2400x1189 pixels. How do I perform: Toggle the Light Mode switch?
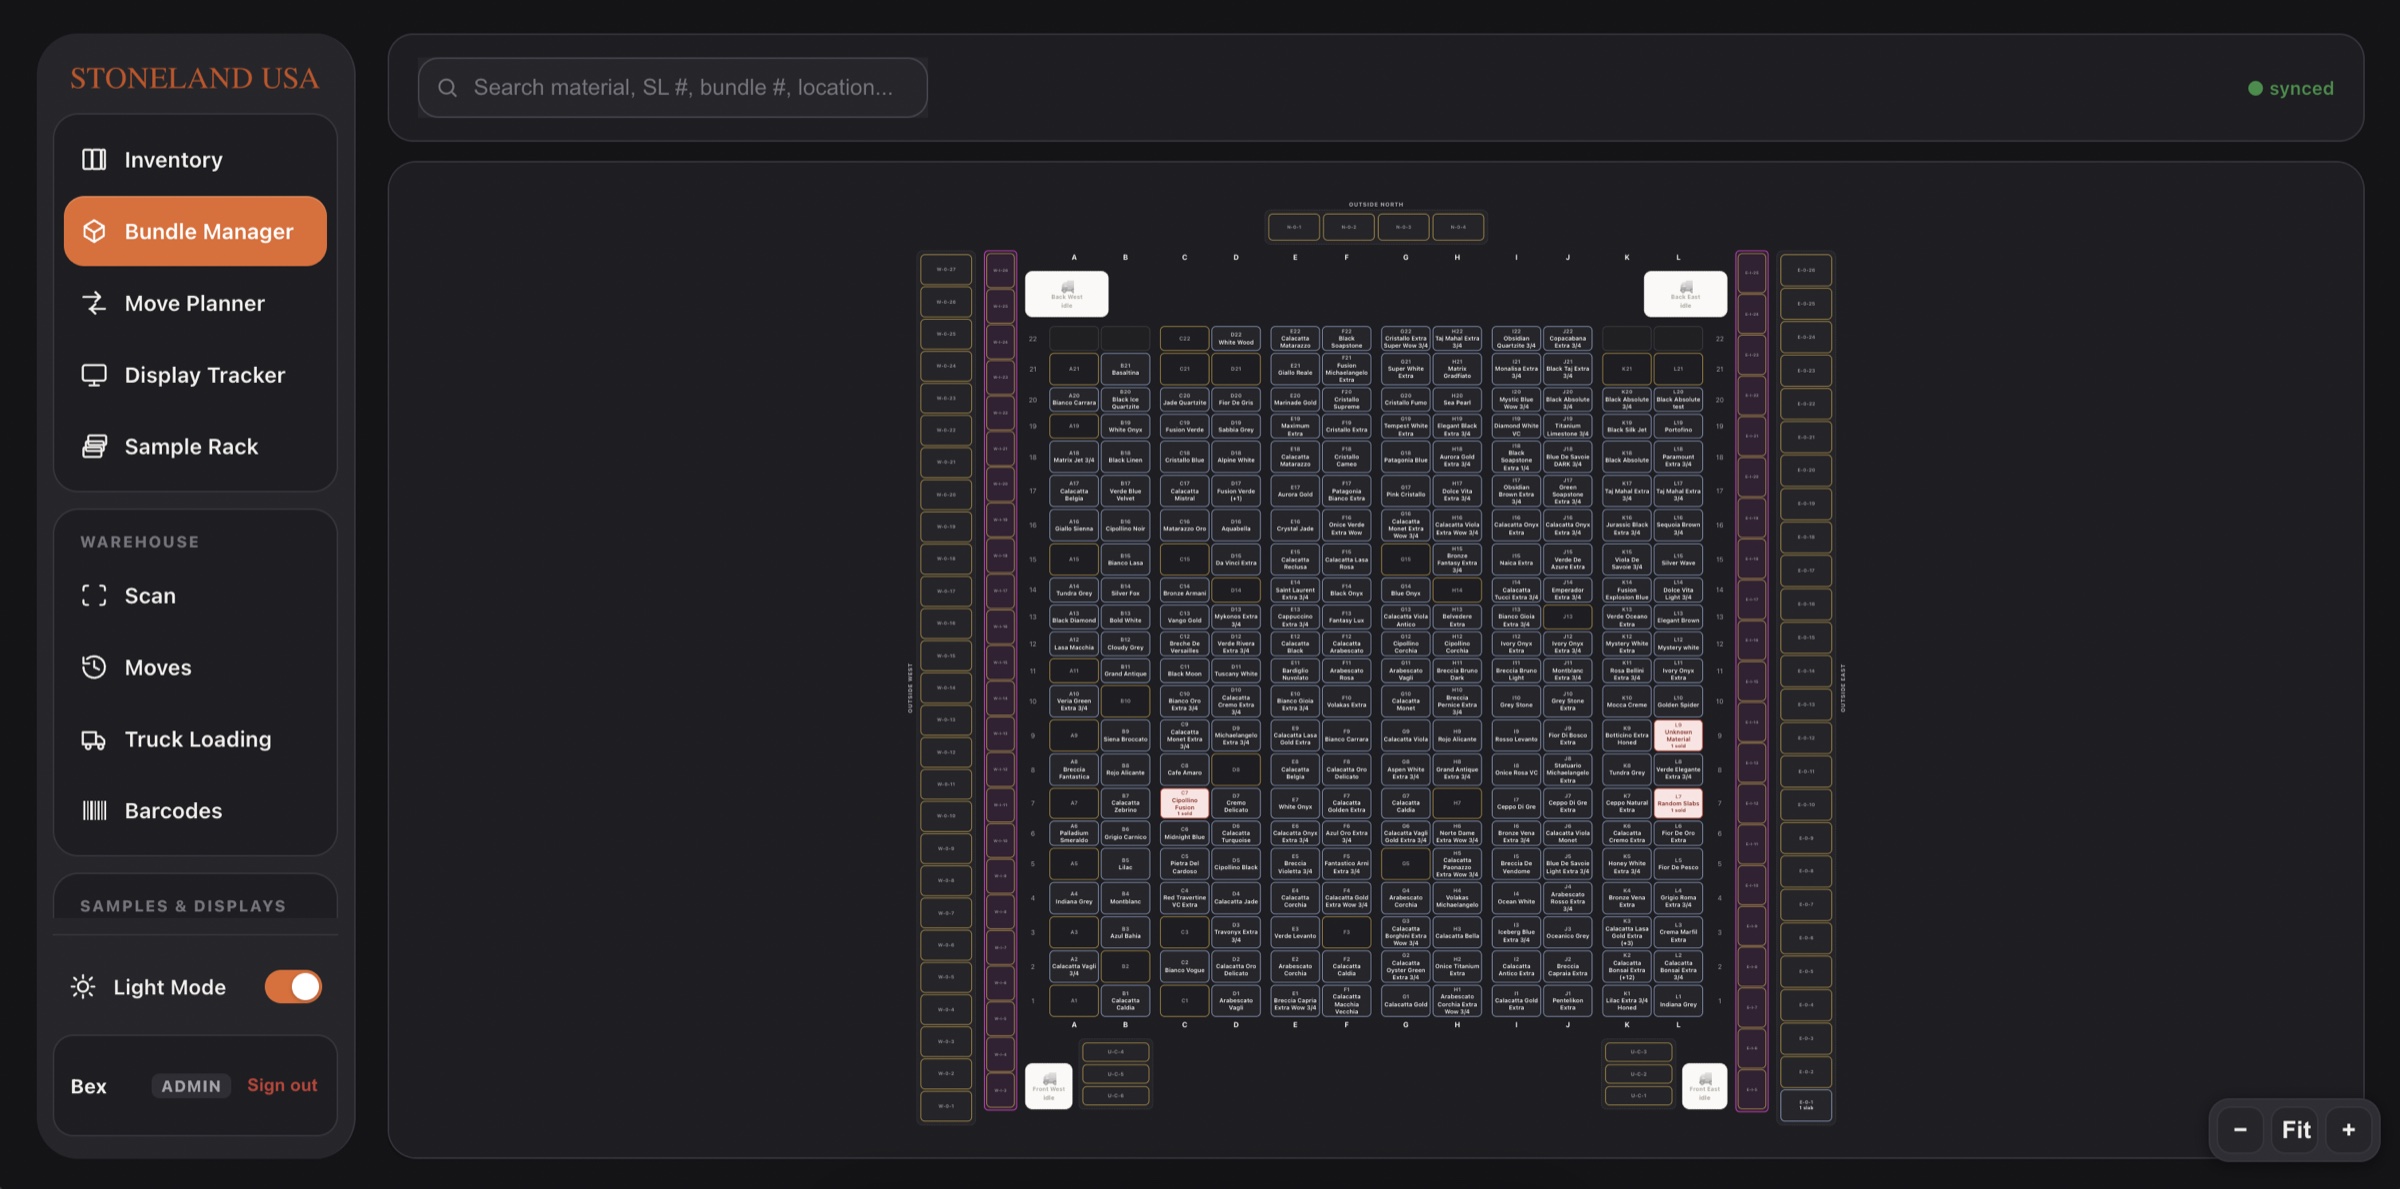[293, 987]
